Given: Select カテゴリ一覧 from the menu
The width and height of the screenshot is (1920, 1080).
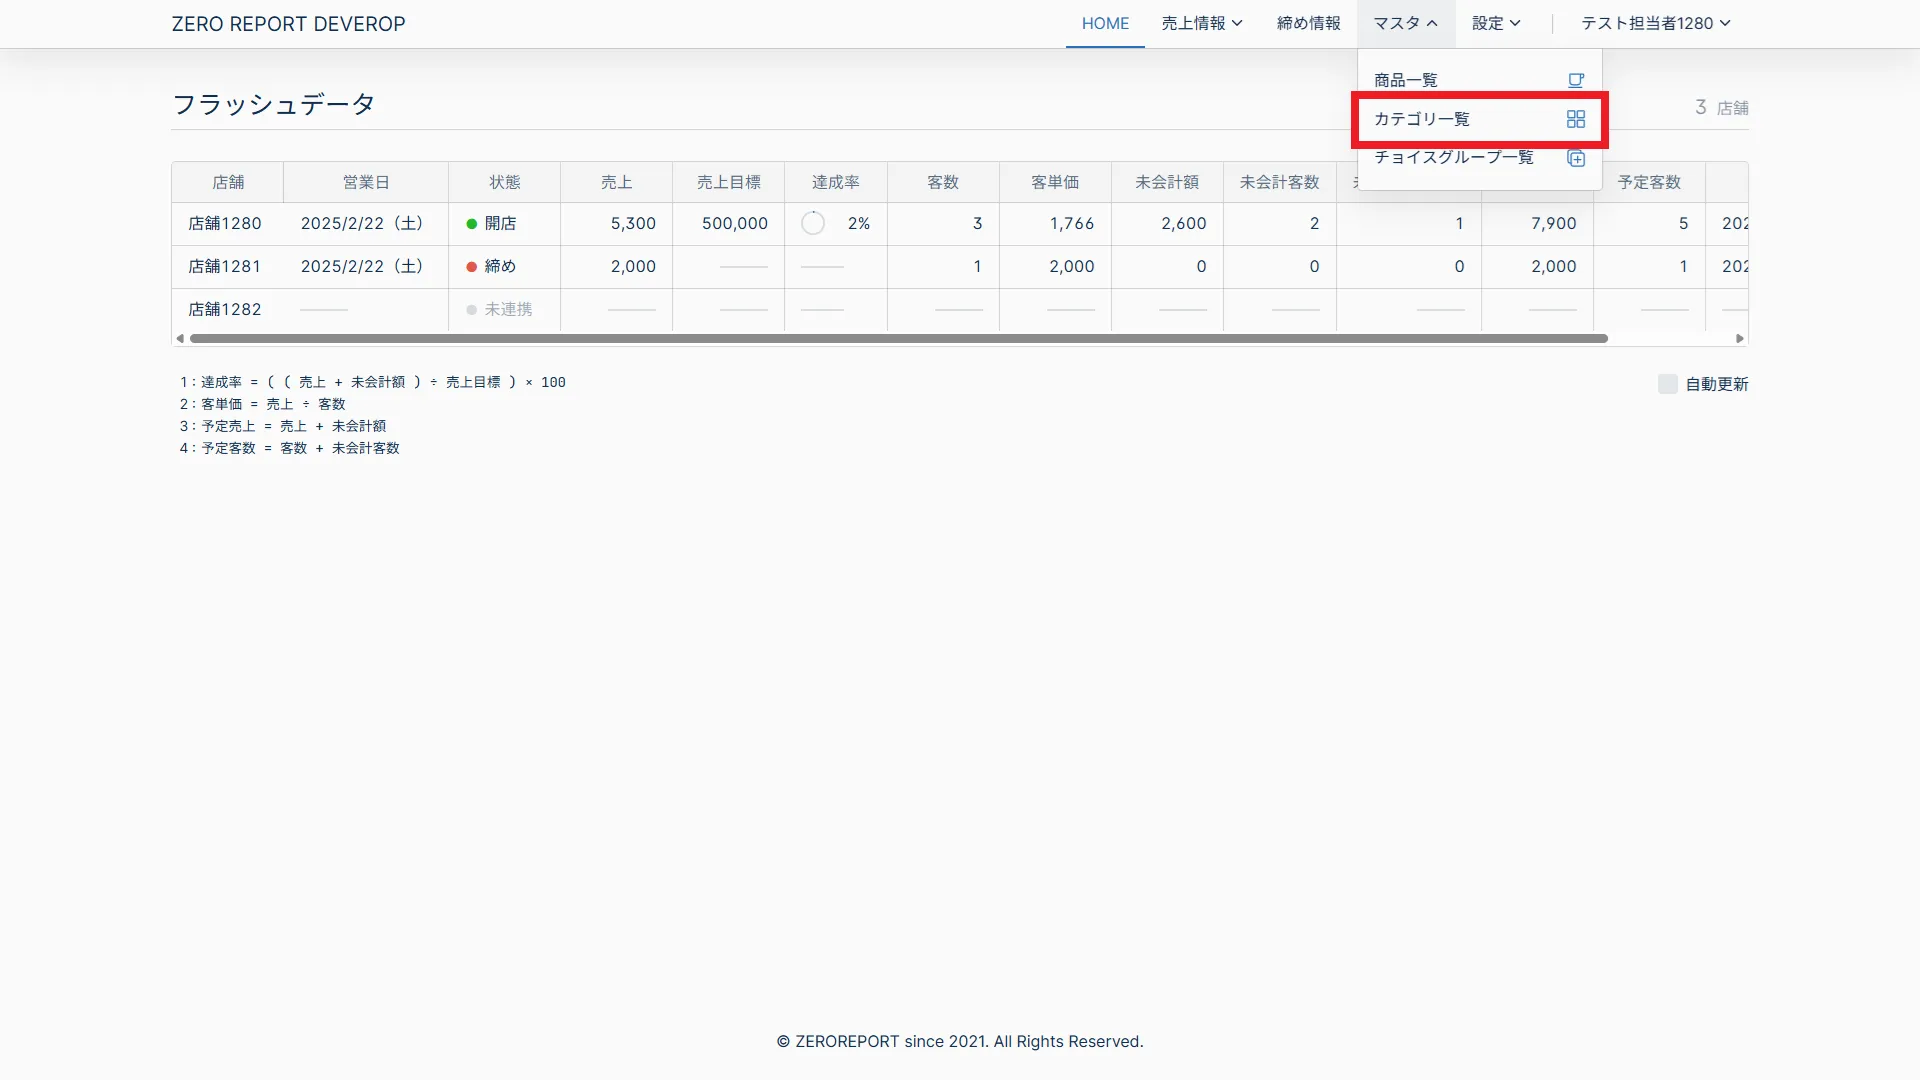Looking at the screenshot, I should coord(1422,119).
